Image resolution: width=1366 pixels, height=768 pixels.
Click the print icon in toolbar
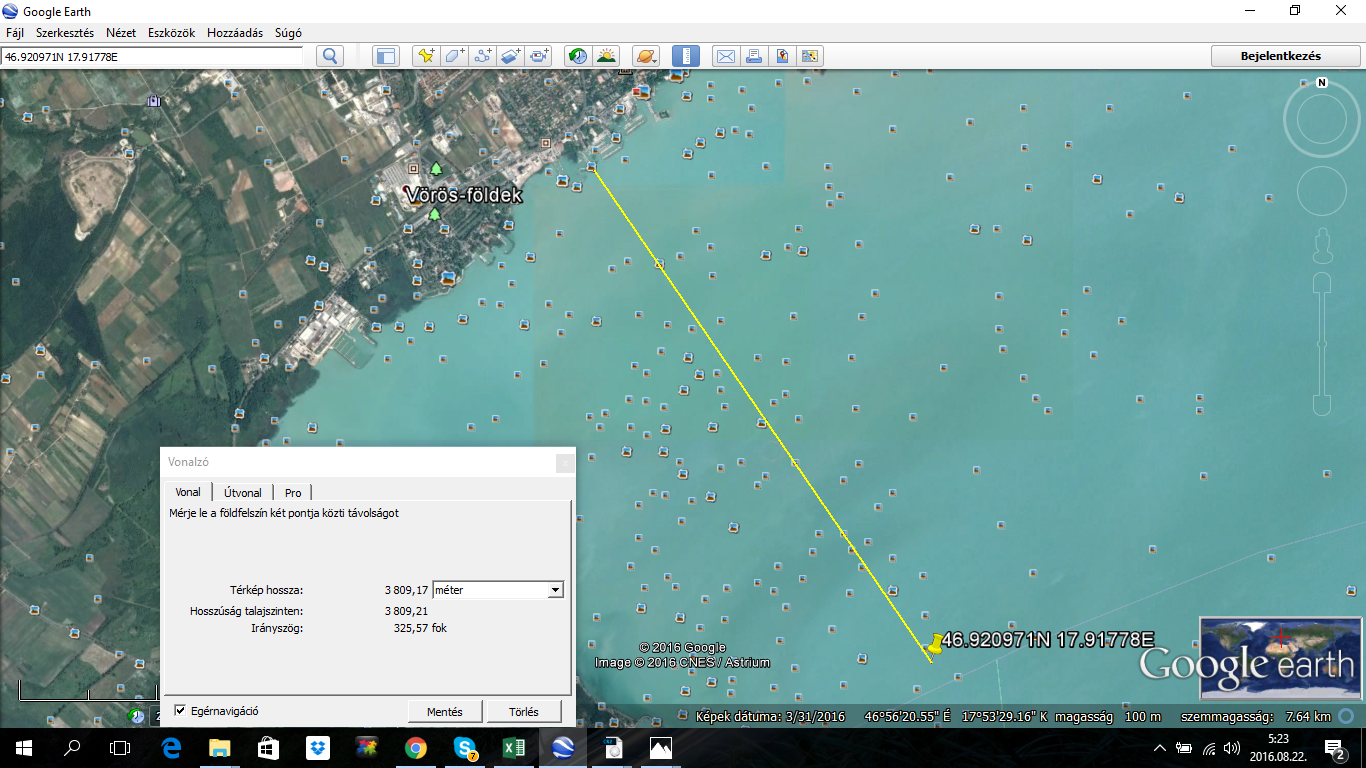pos(754,56)
